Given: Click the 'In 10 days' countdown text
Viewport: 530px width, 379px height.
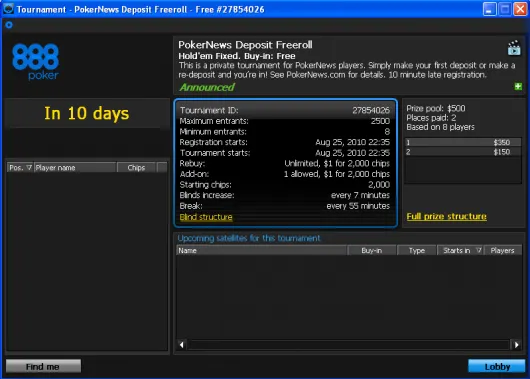Looking at the screenshot, I should pos(87,113).
